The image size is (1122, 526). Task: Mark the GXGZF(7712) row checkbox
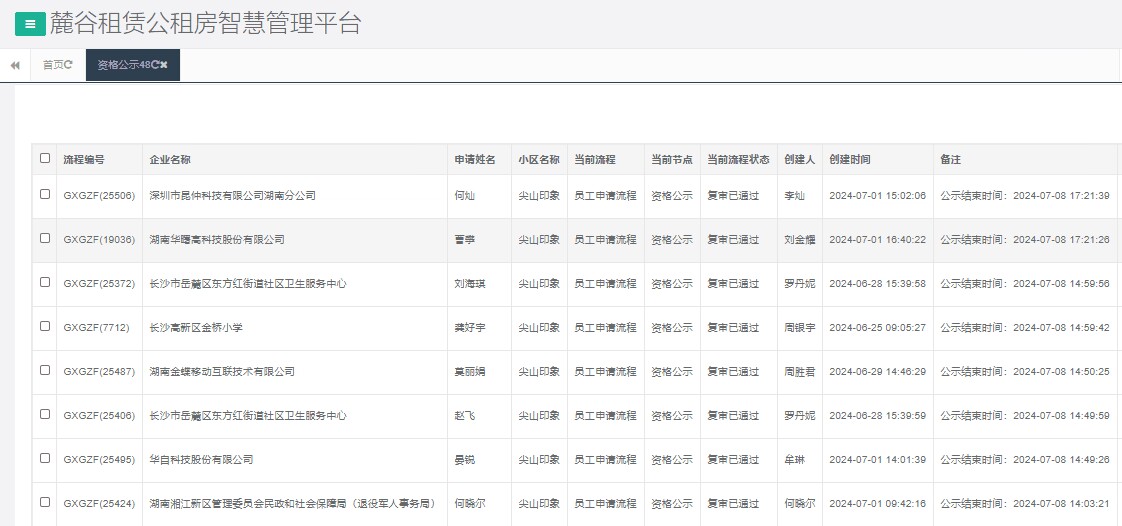click(x=45, y=327)
